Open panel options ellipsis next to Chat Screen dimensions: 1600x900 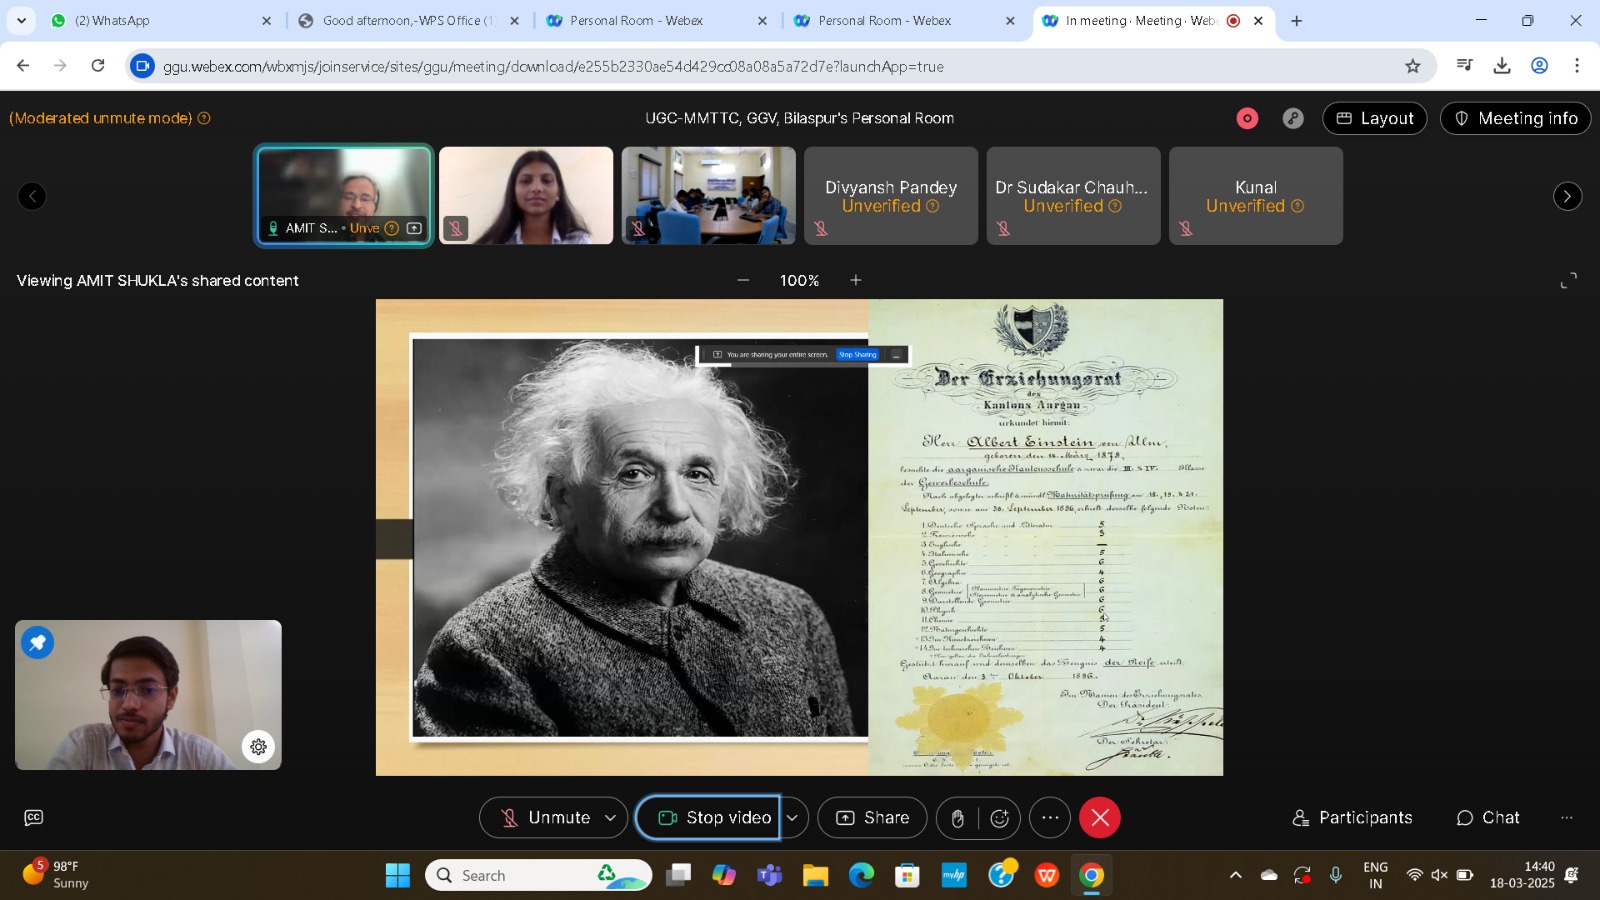tap(1567, 818)
